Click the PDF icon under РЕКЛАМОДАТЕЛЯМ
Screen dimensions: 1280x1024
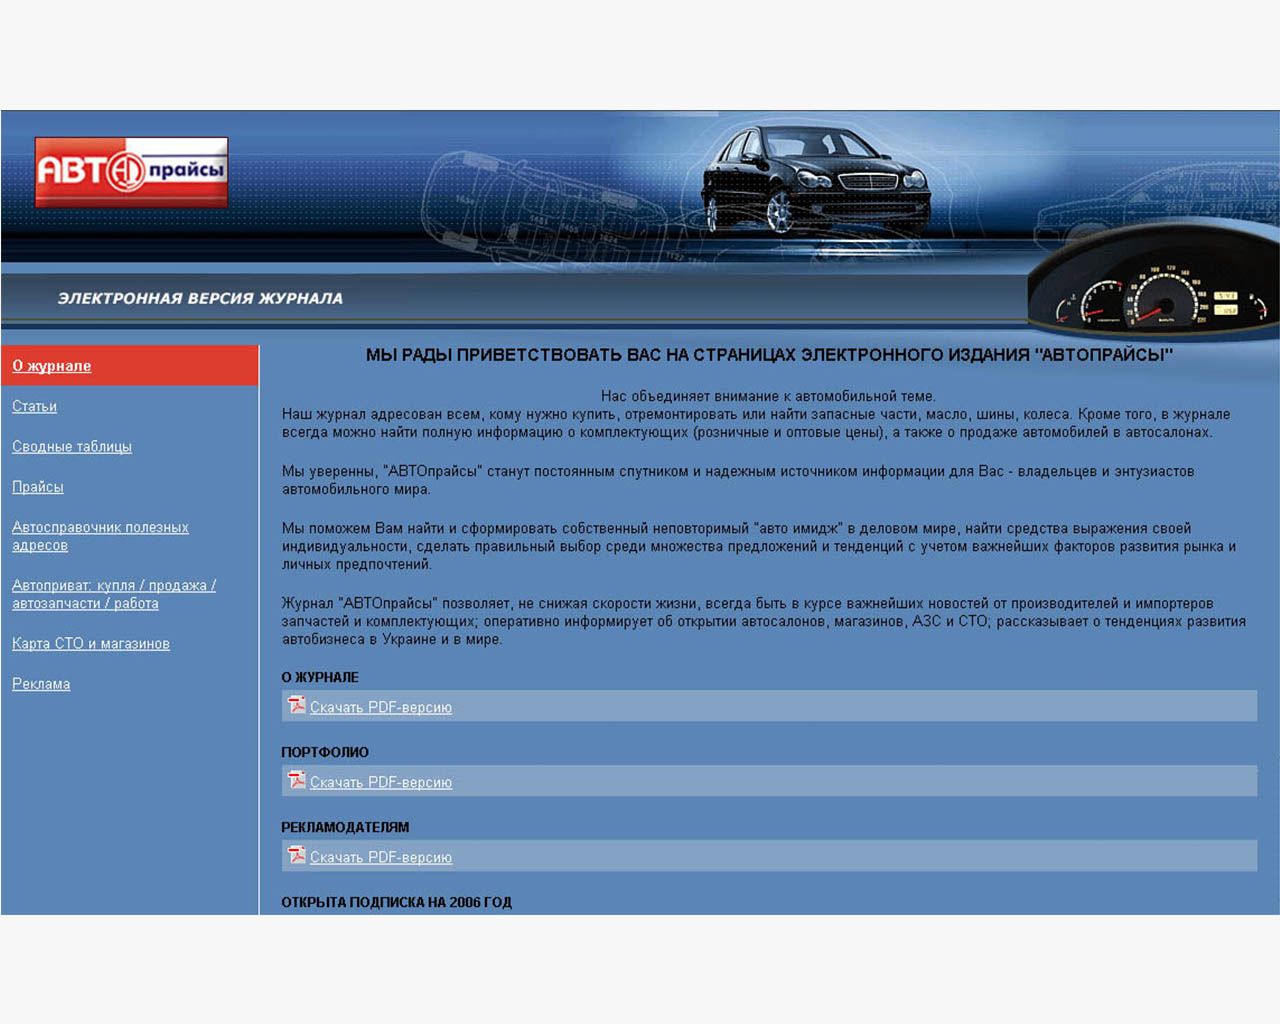click(297, 855)
